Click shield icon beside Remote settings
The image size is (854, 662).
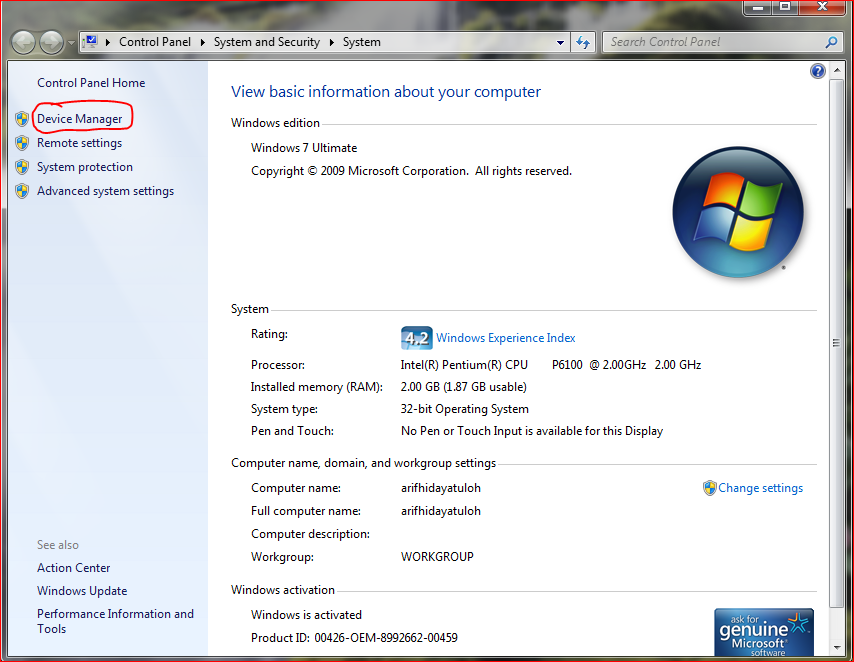pyautogui.click(x=22, y=143)
